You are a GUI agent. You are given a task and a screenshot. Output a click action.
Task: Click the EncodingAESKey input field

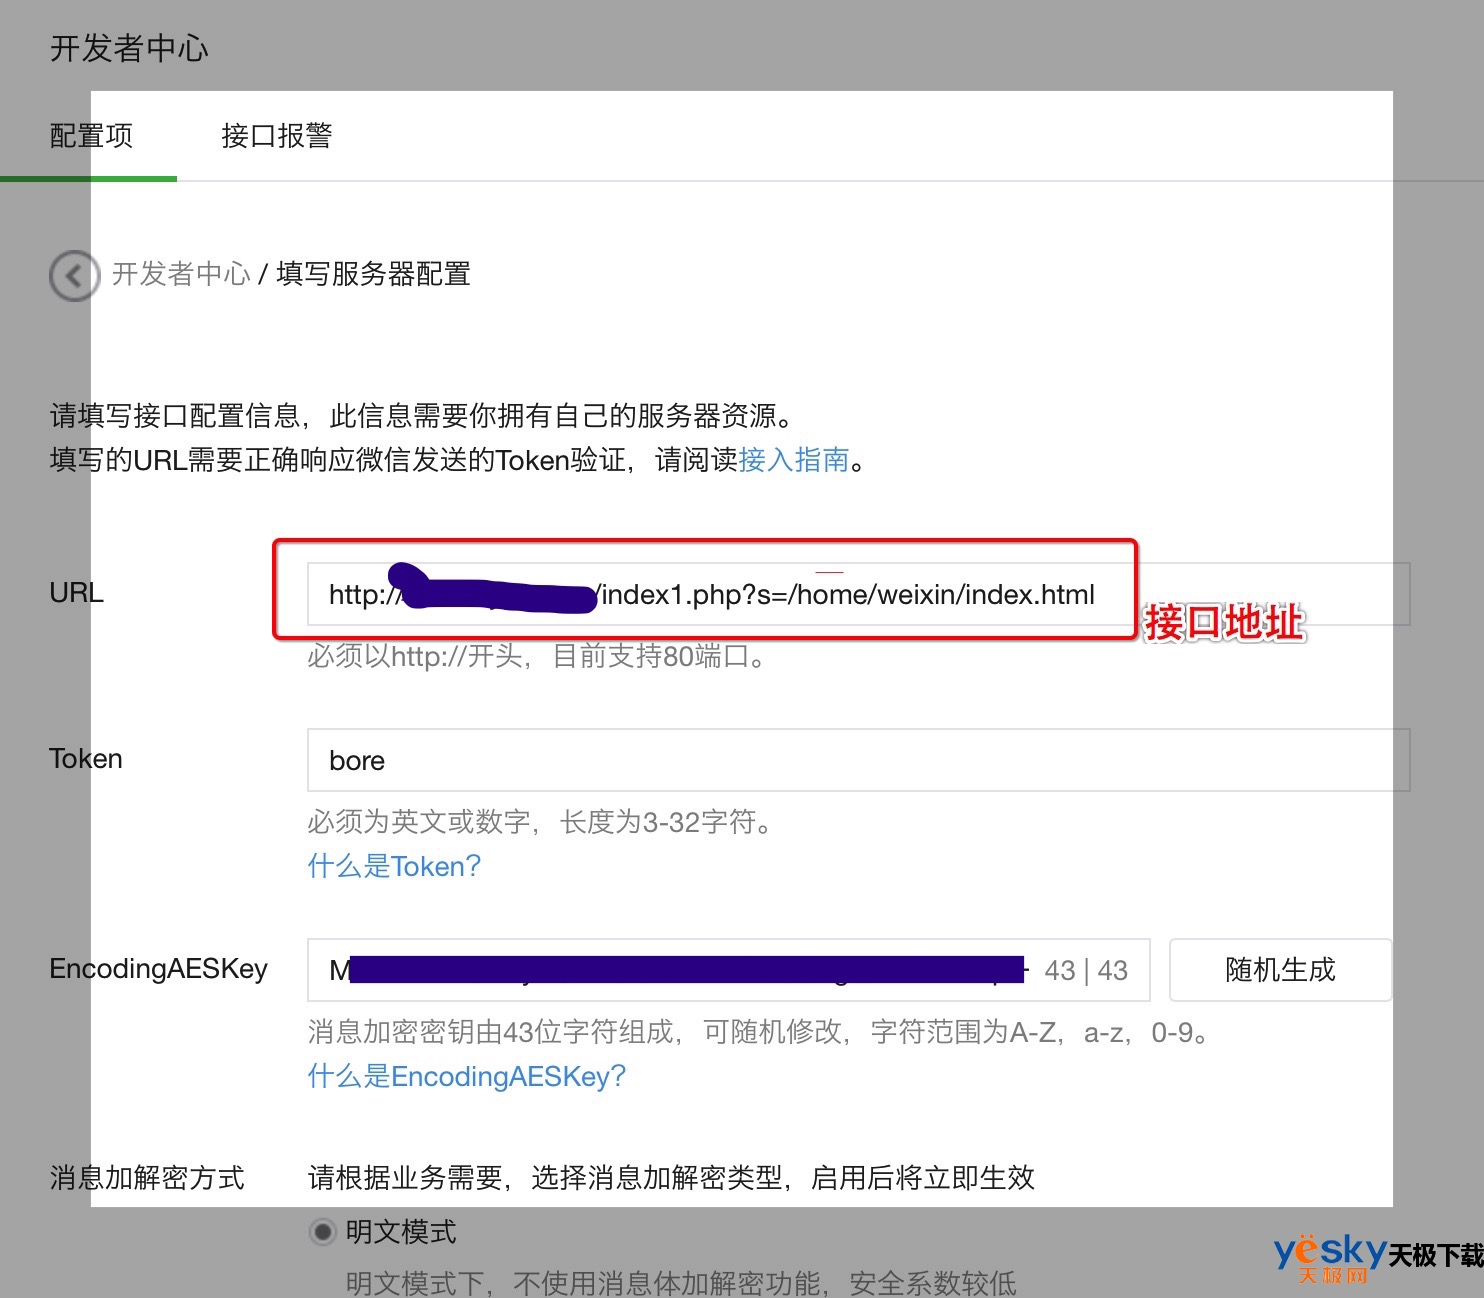[x=728, y=970]
